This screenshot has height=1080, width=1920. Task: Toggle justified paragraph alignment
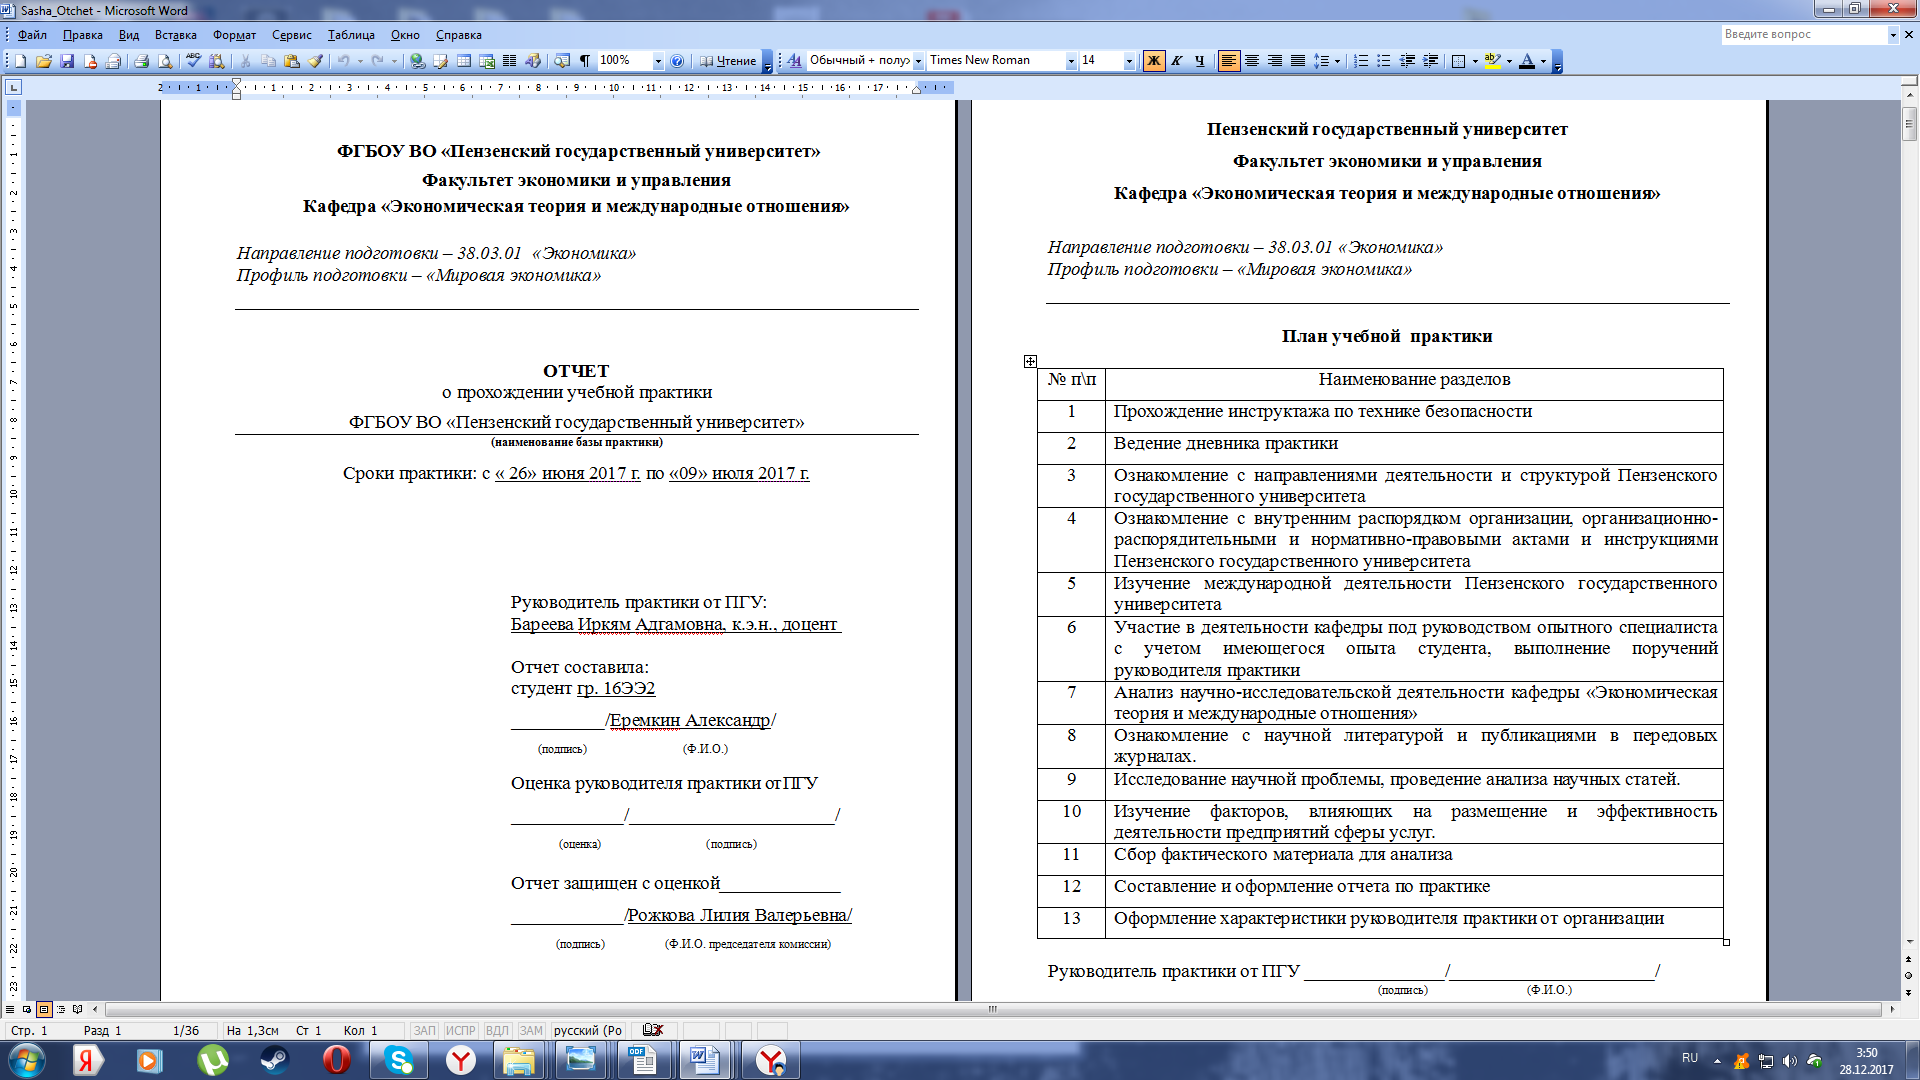tap(1298, 61)
